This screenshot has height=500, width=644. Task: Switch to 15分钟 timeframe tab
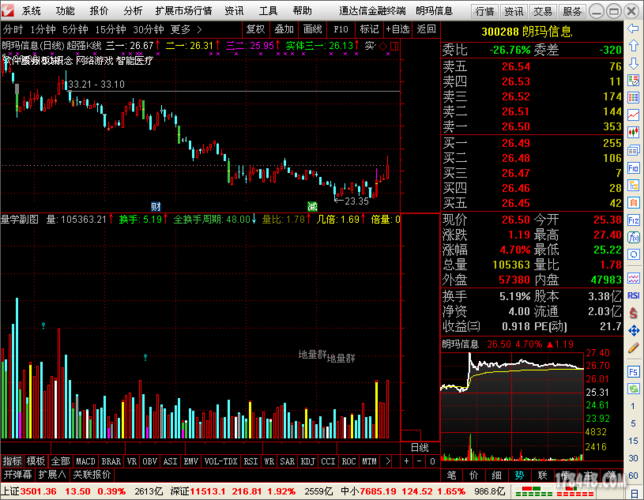(x=110, y=30)
